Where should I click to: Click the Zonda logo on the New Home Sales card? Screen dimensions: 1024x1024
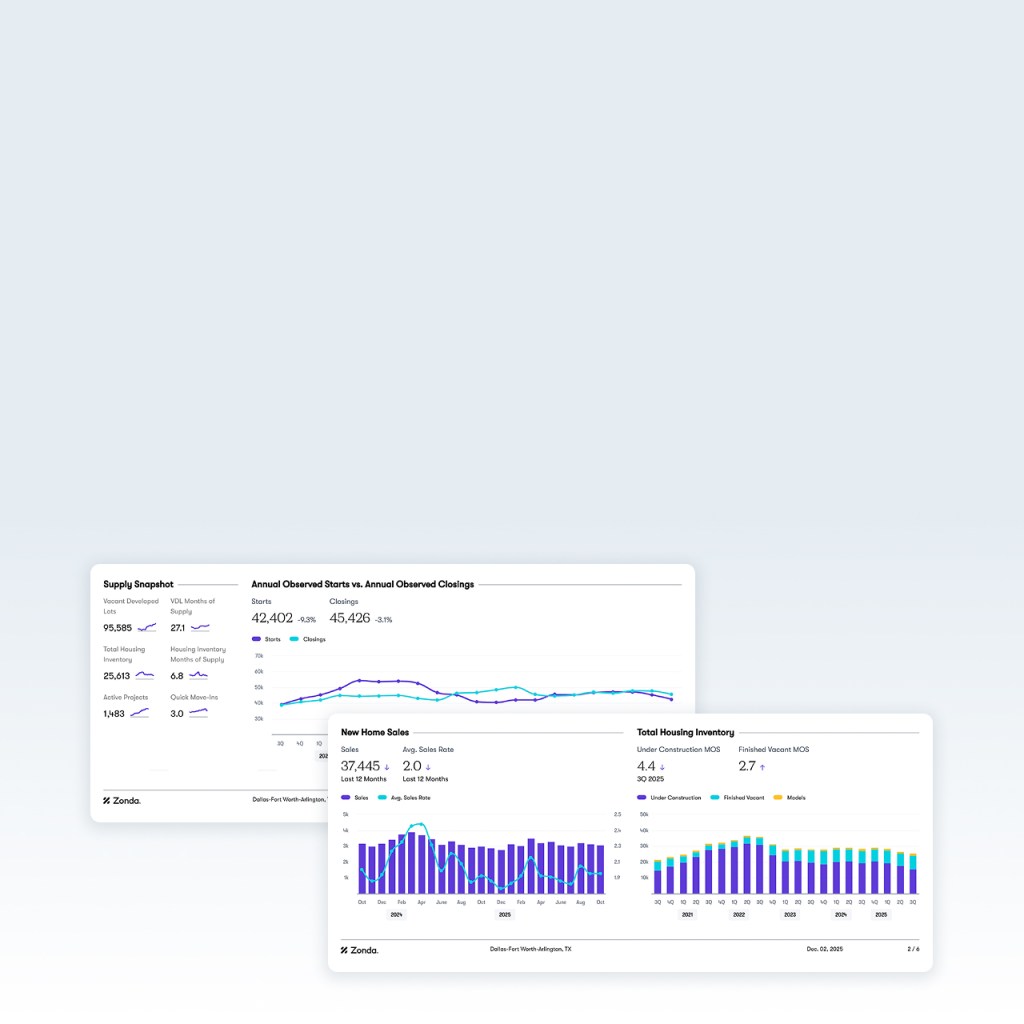point(360,949)
